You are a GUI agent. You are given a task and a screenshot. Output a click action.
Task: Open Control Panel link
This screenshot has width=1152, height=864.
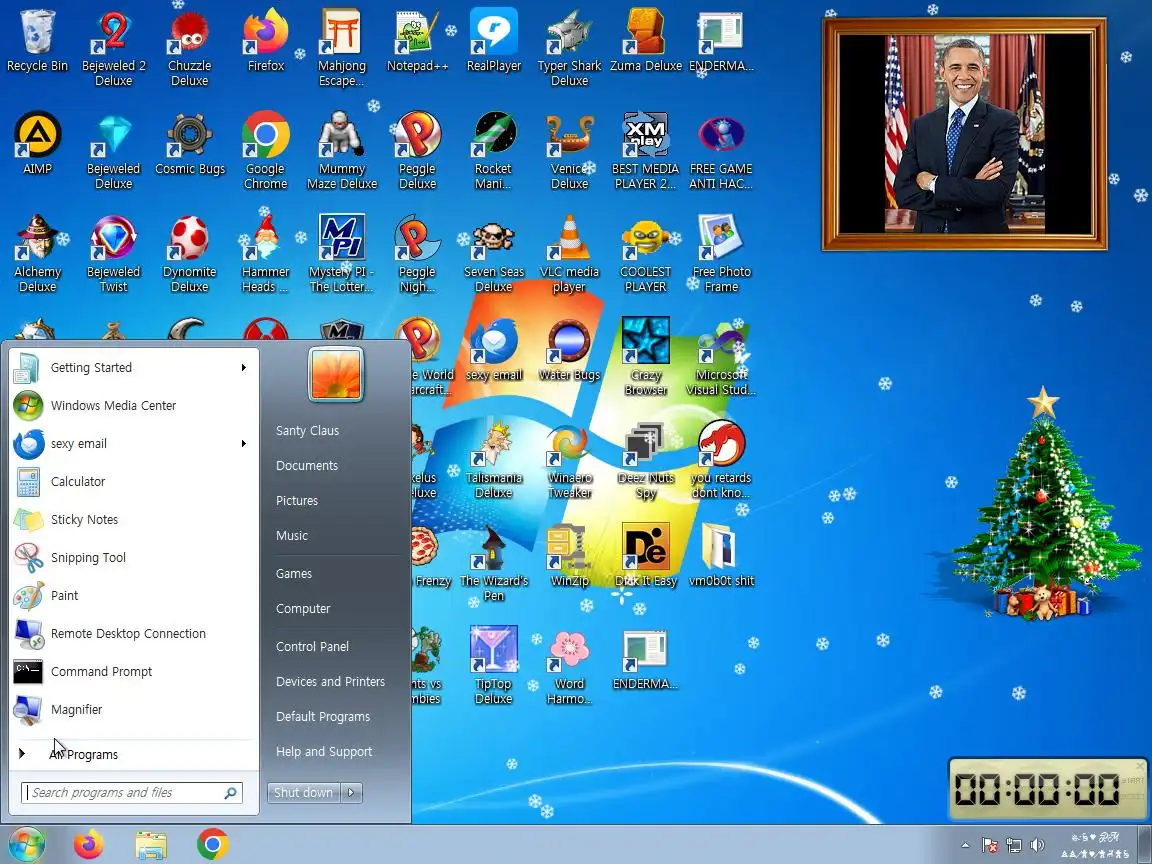click(312, 647)
